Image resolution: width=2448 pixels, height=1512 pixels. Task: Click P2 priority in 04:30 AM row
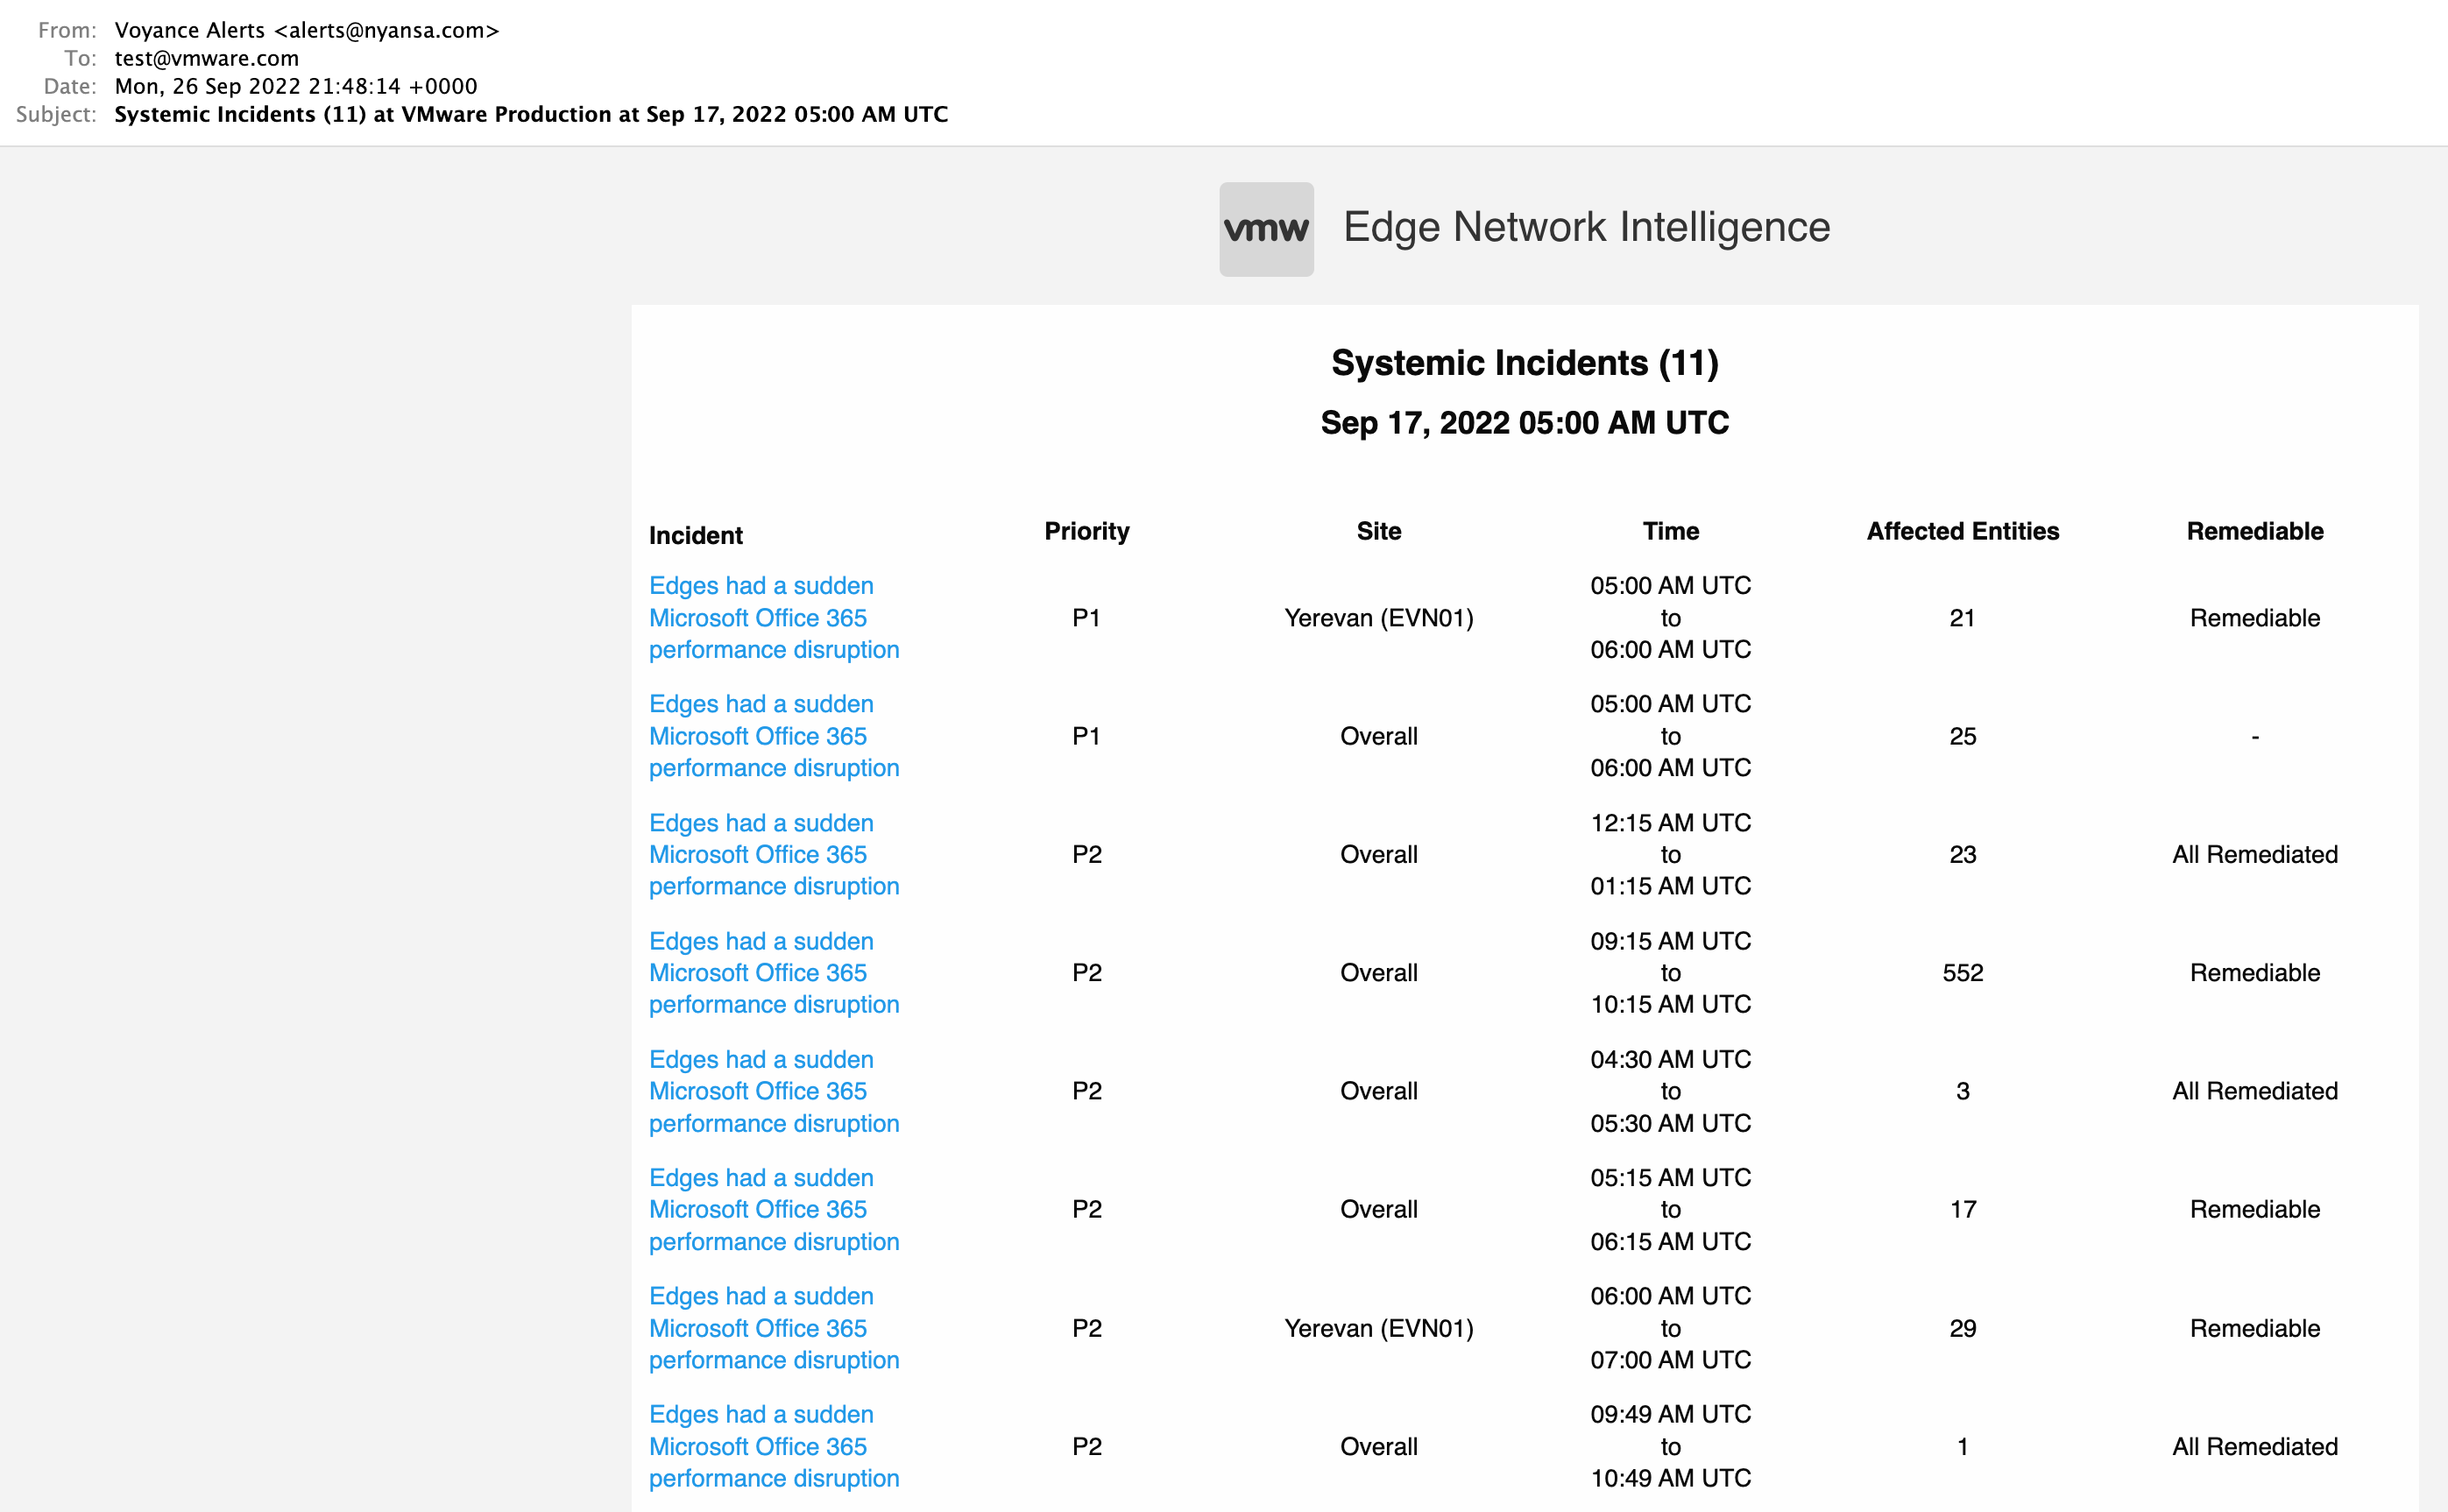pyautogui.click(x=1087, y=1091)
